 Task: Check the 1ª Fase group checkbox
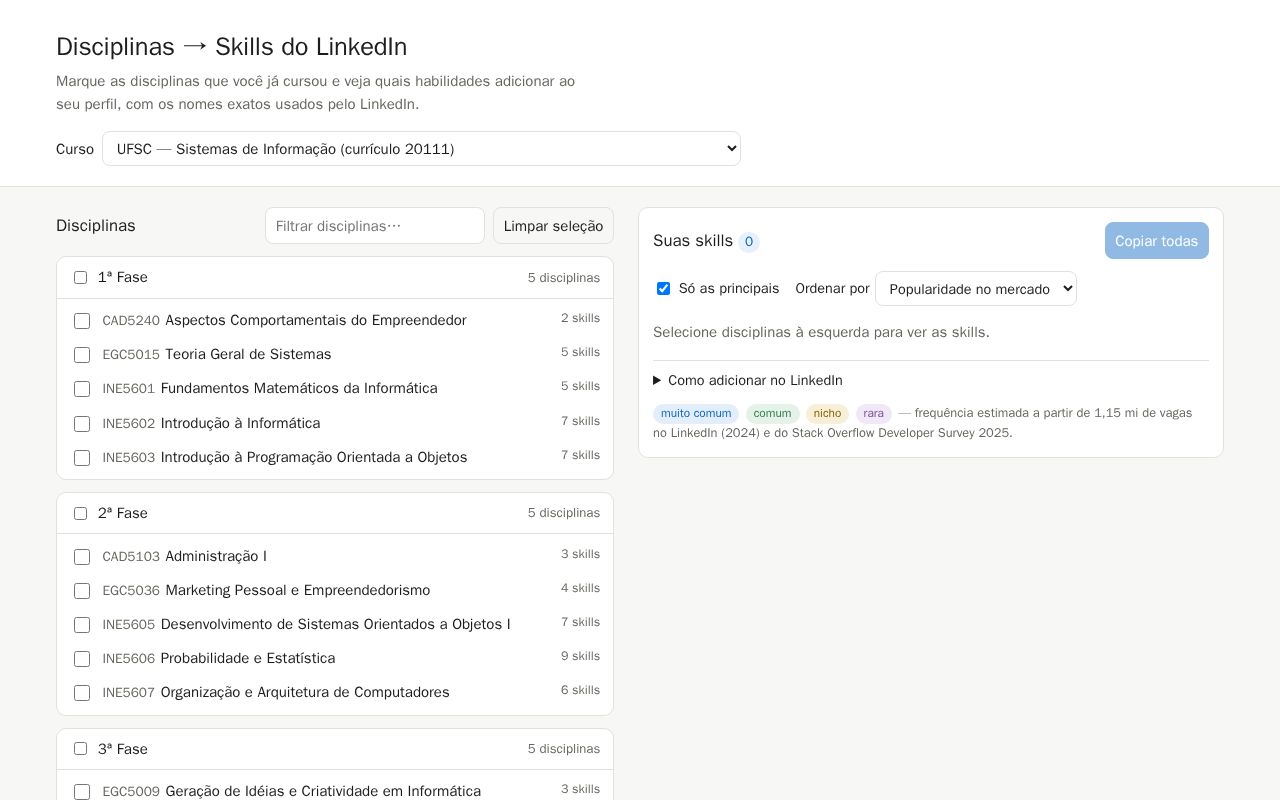(x=81, y=278)
